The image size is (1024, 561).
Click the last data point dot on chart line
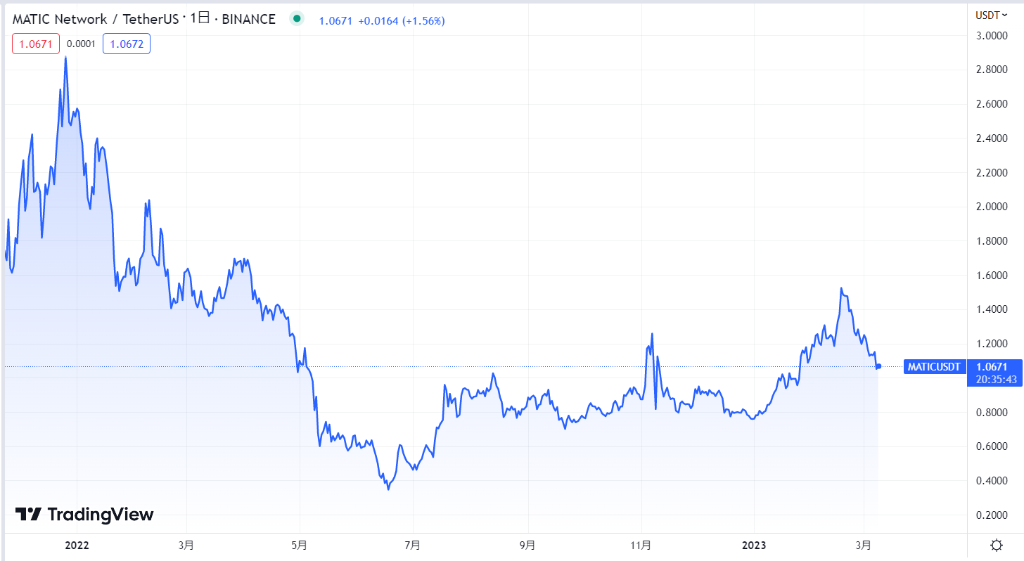click(878, 366)
